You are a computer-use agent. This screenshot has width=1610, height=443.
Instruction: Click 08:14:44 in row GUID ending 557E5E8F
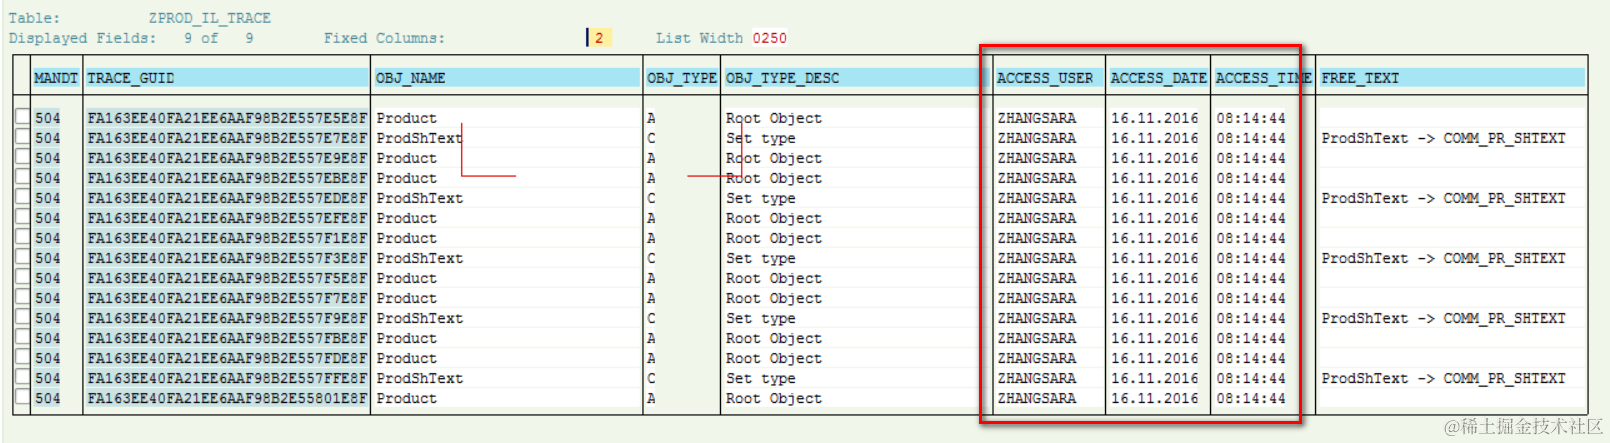pyautogui.click(x=1251, y=118)
